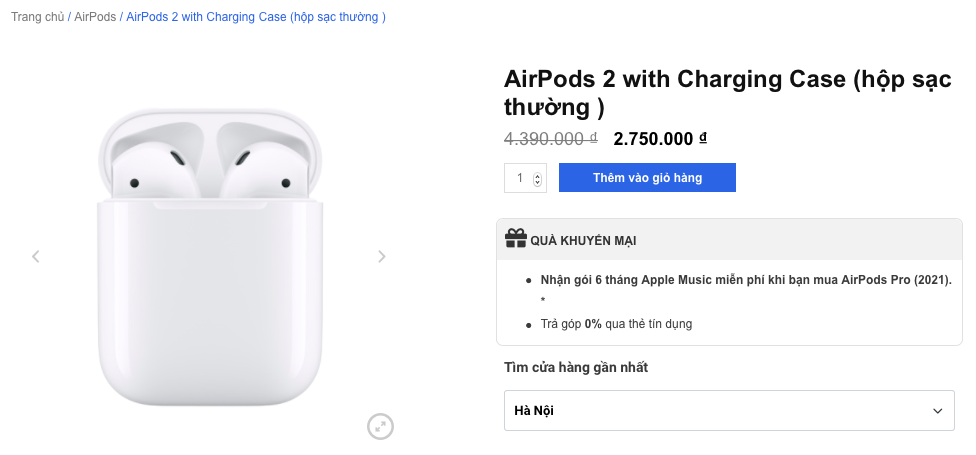Show the previous product image
976x455 pixels.
tap(35, 256)
